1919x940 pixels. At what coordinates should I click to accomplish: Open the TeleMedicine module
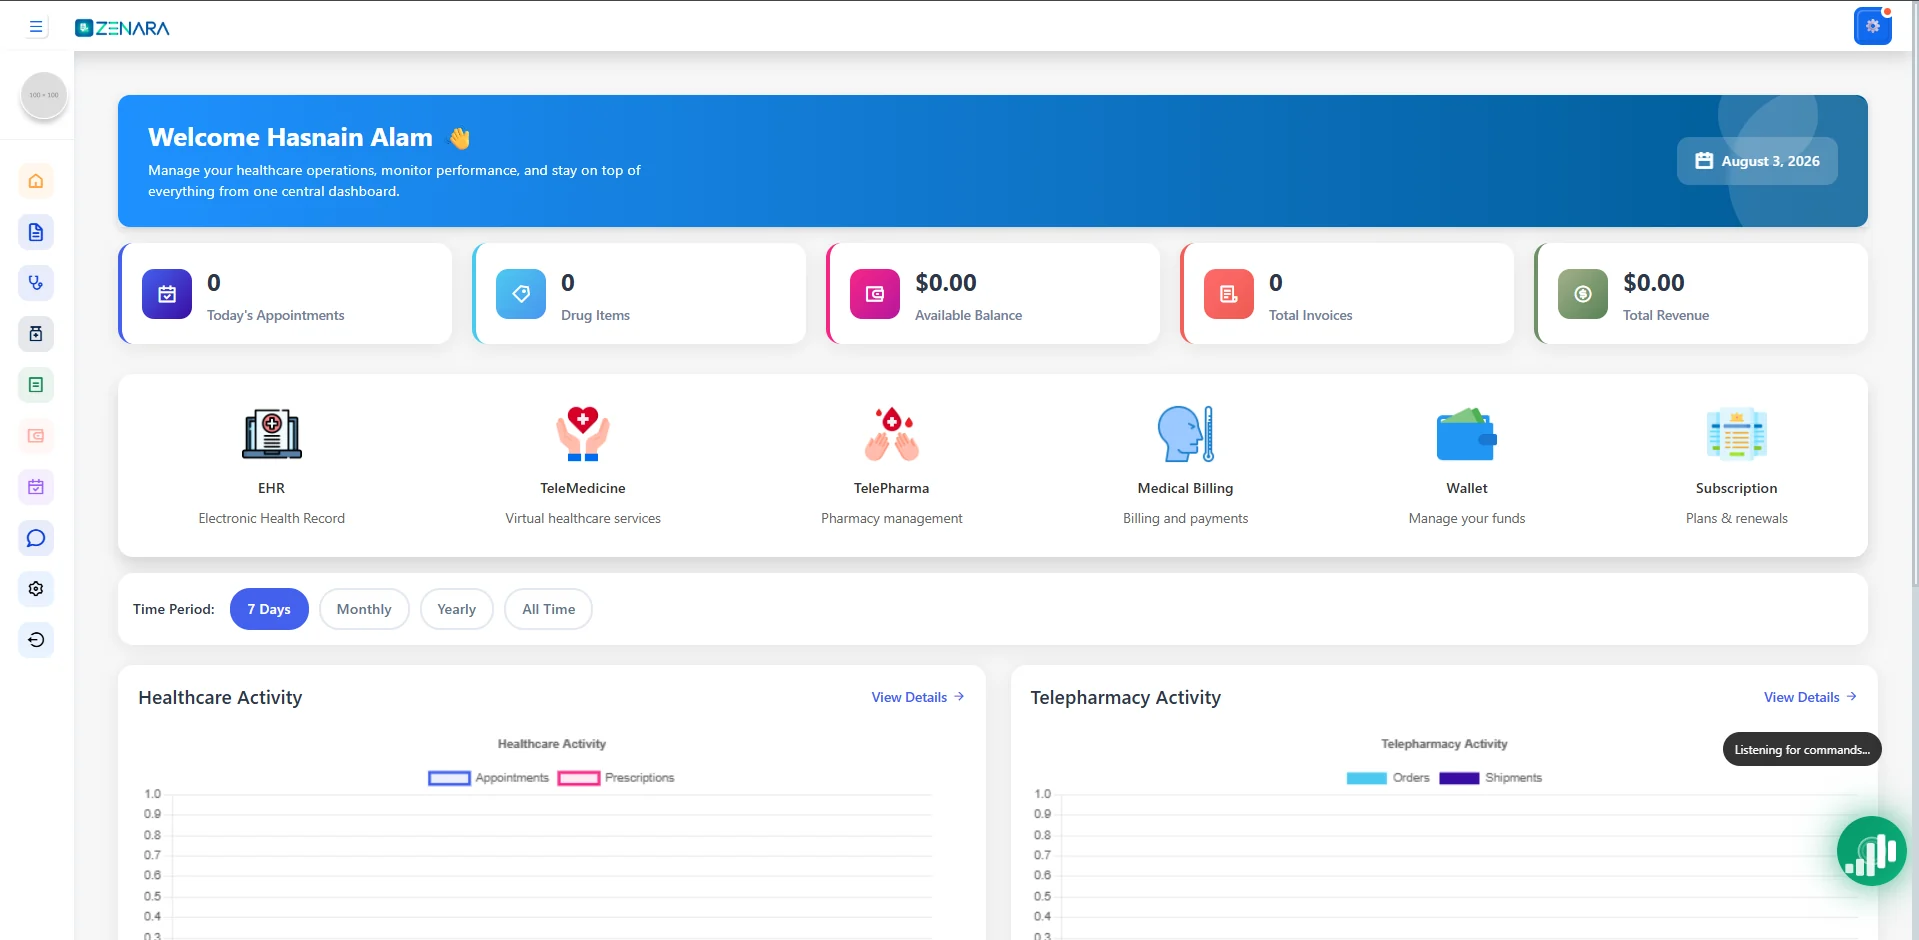(583, 465)
